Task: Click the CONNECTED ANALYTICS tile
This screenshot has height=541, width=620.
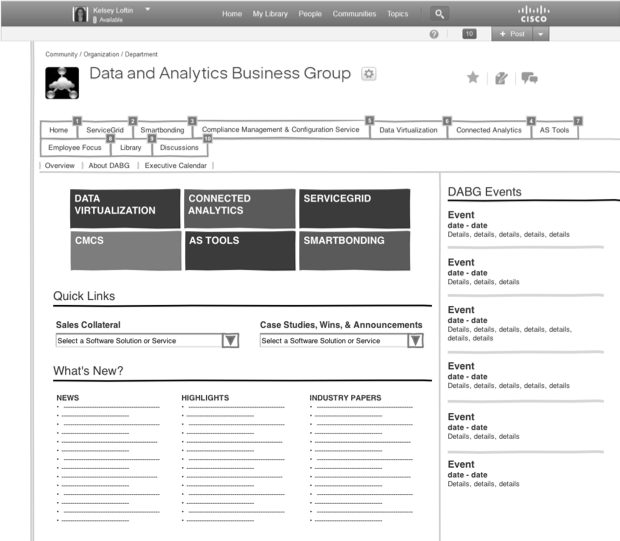Action: [240, 209]
